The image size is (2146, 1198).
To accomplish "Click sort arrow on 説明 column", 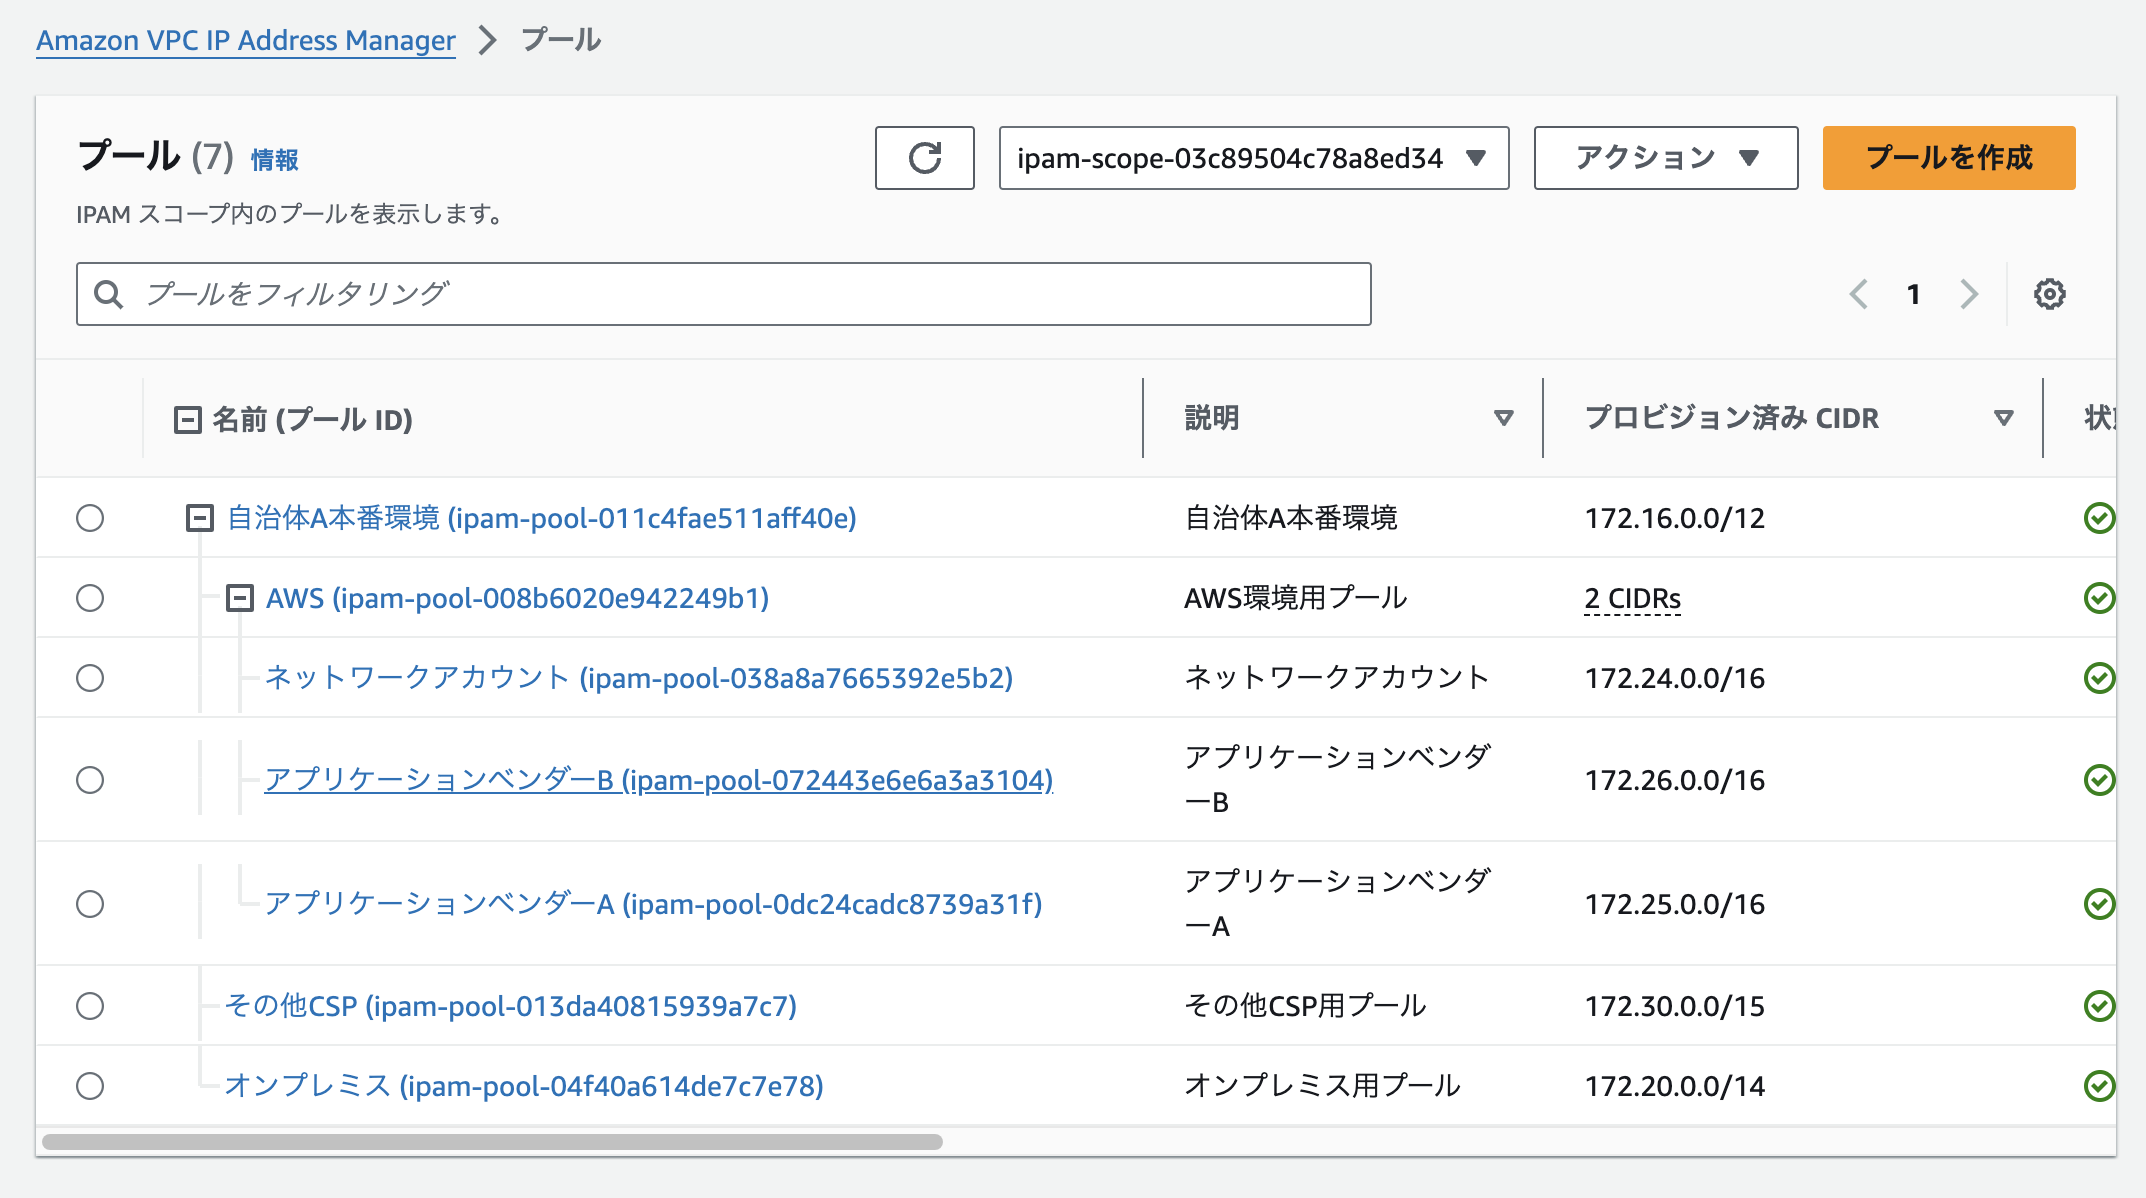I will point(1503,418).
